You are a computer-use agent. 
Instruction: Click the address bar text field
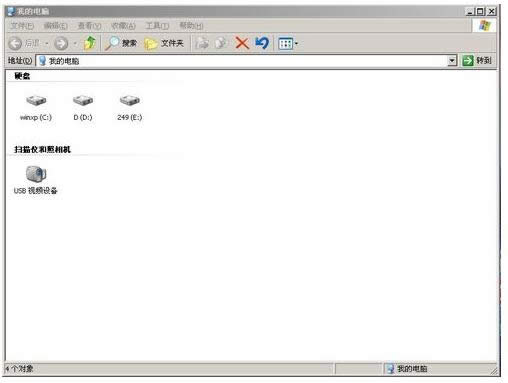[242, 61]
